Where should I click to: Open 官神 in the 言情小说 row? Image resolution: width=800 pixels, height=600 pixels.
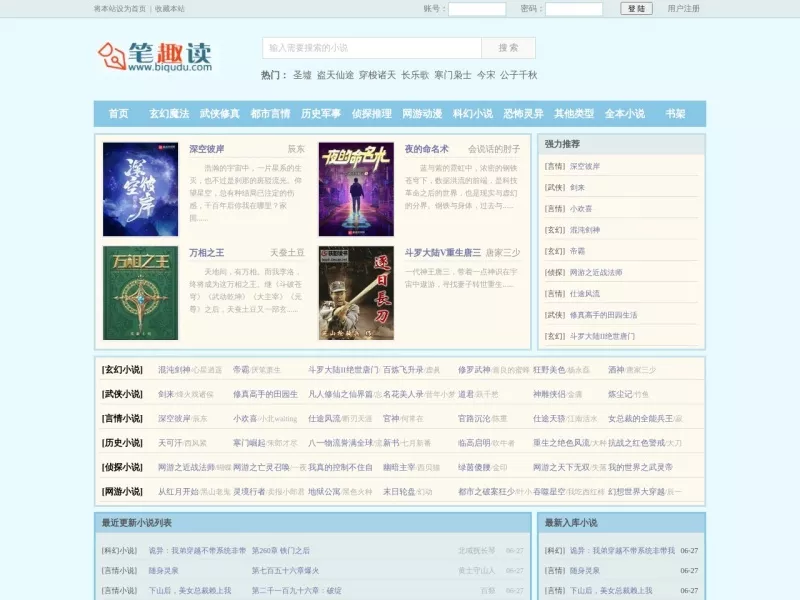391,418
